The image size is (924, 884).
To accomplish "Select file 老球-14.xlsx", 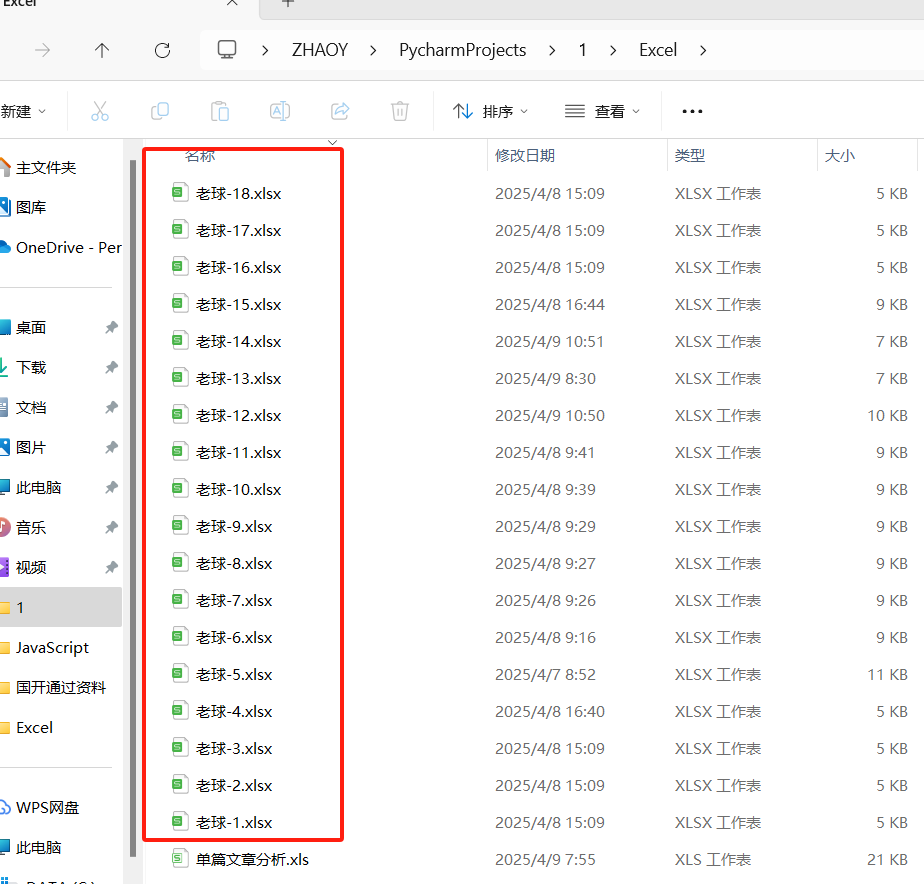I will point(238,342).
